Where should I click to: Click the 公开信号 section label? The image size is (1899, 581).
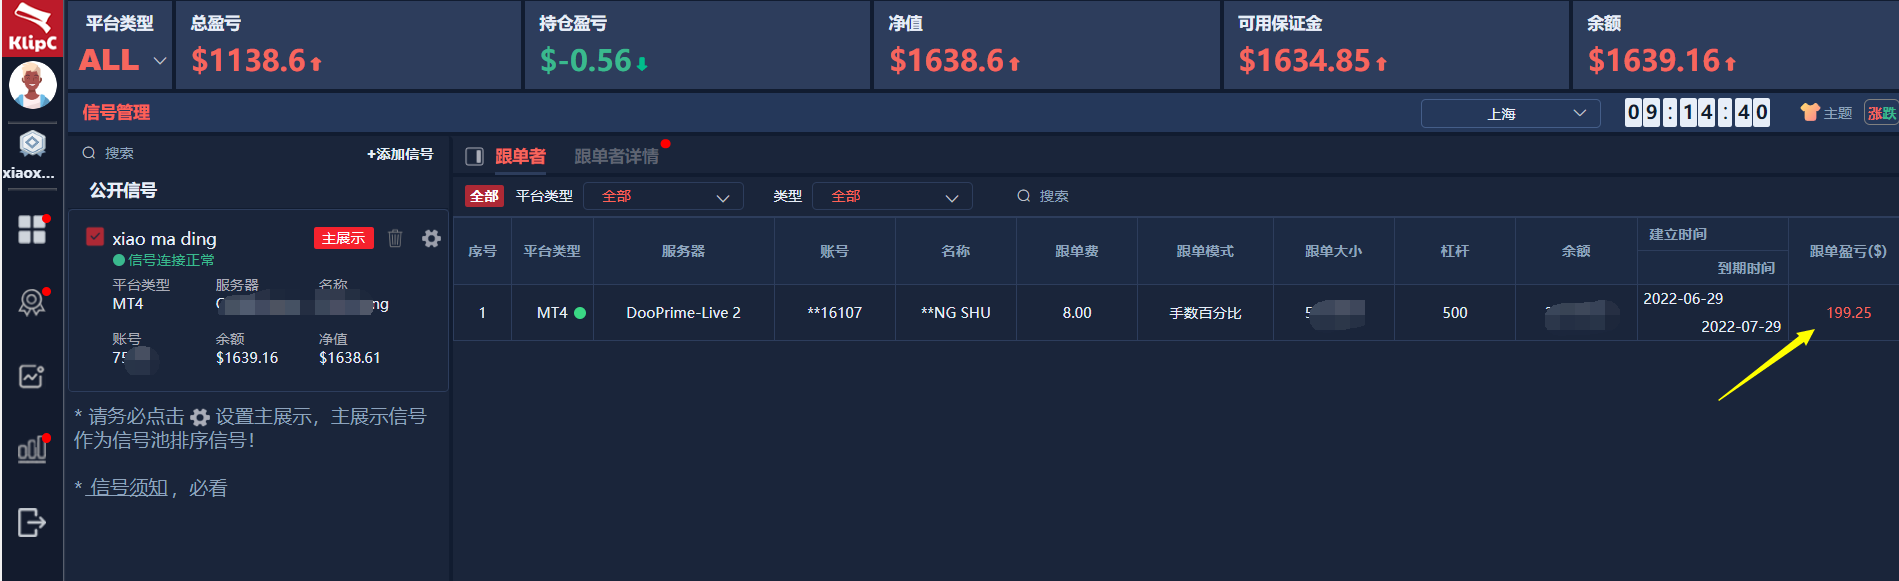pyautogui.click(x=123, y=190)
